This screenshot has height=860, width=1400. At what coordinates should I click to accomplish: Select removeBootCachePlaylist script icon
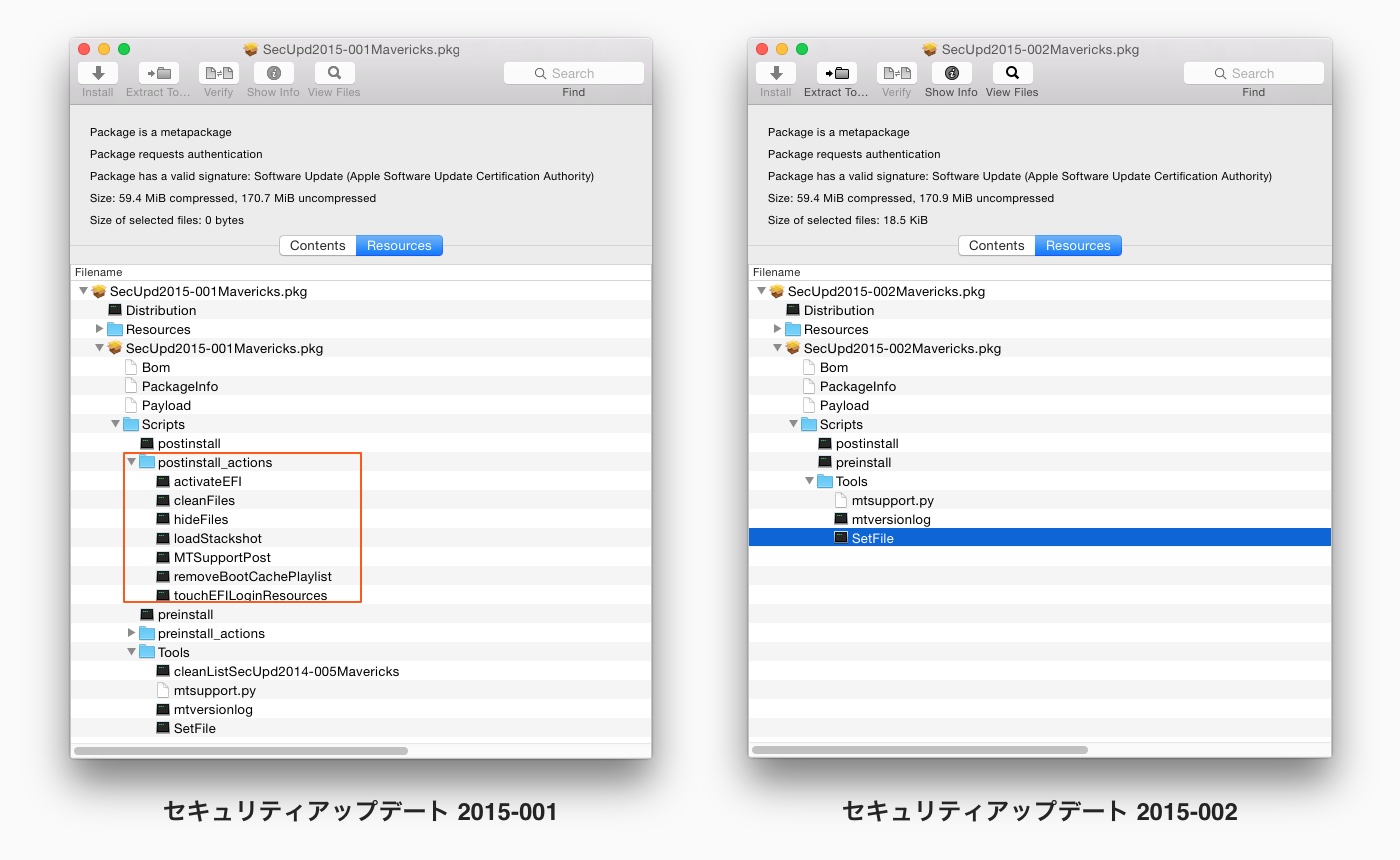pos(163,576)
